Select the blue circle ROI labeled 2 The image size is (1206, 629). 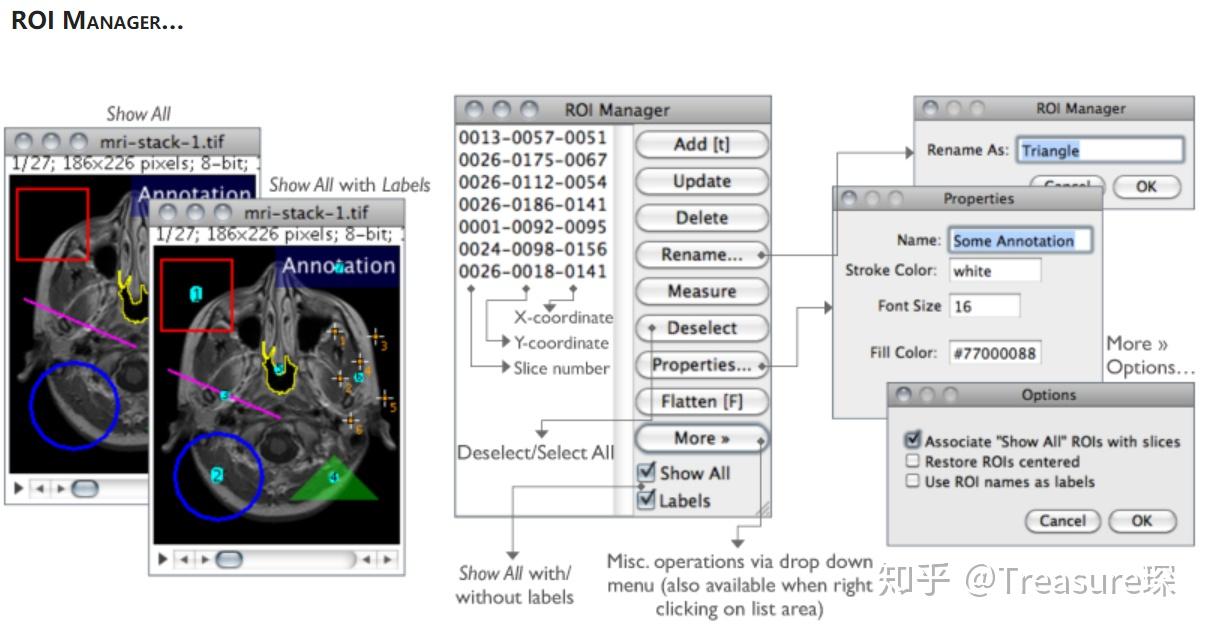tap(218, 477)
